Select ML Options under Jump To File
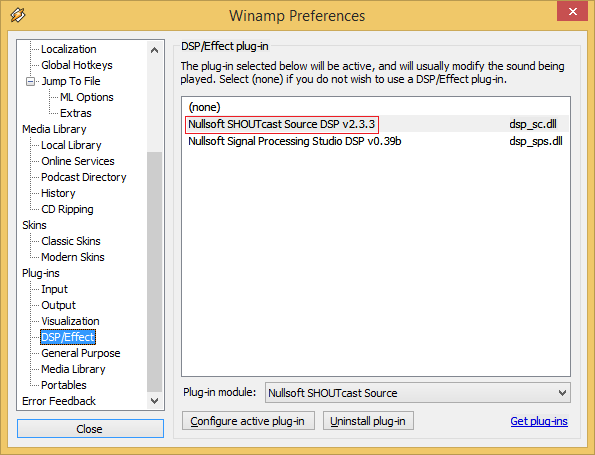The image size is (595, 455). [x=87, y=97]
